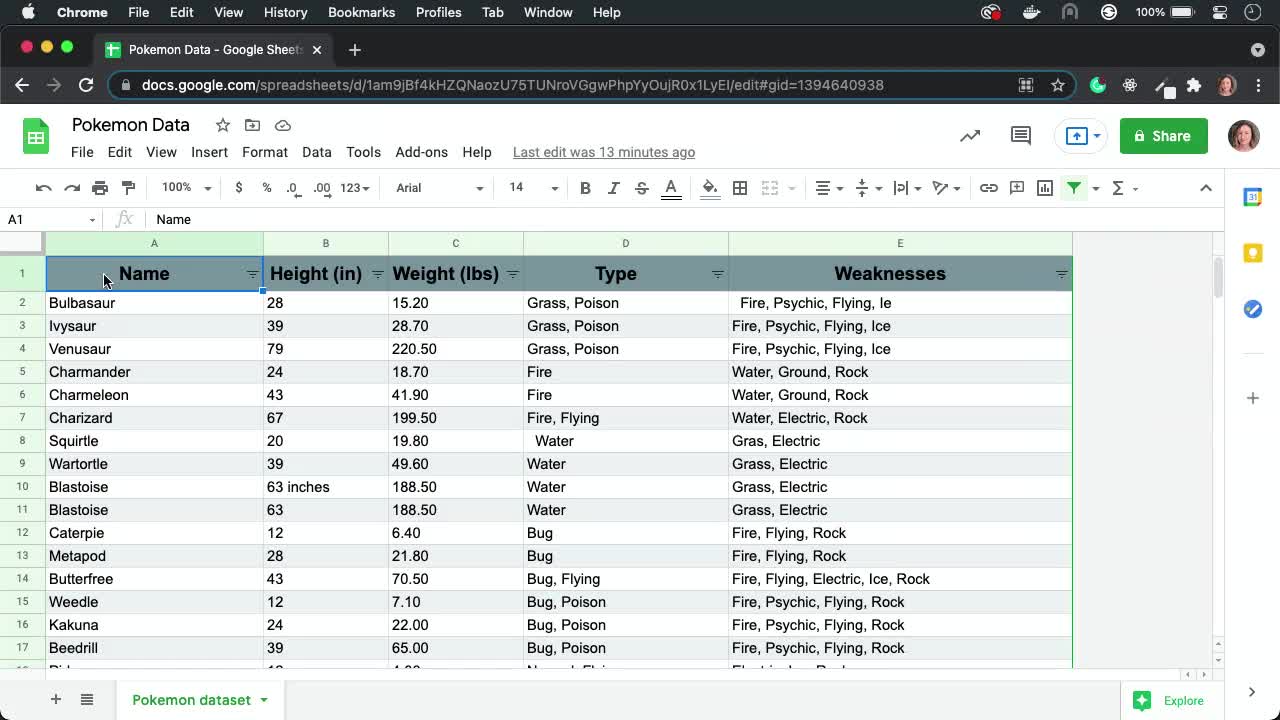This screenshot has height=720, width=1280.
Task: Open the text rotation dropdown
Action: pos(946,188)
